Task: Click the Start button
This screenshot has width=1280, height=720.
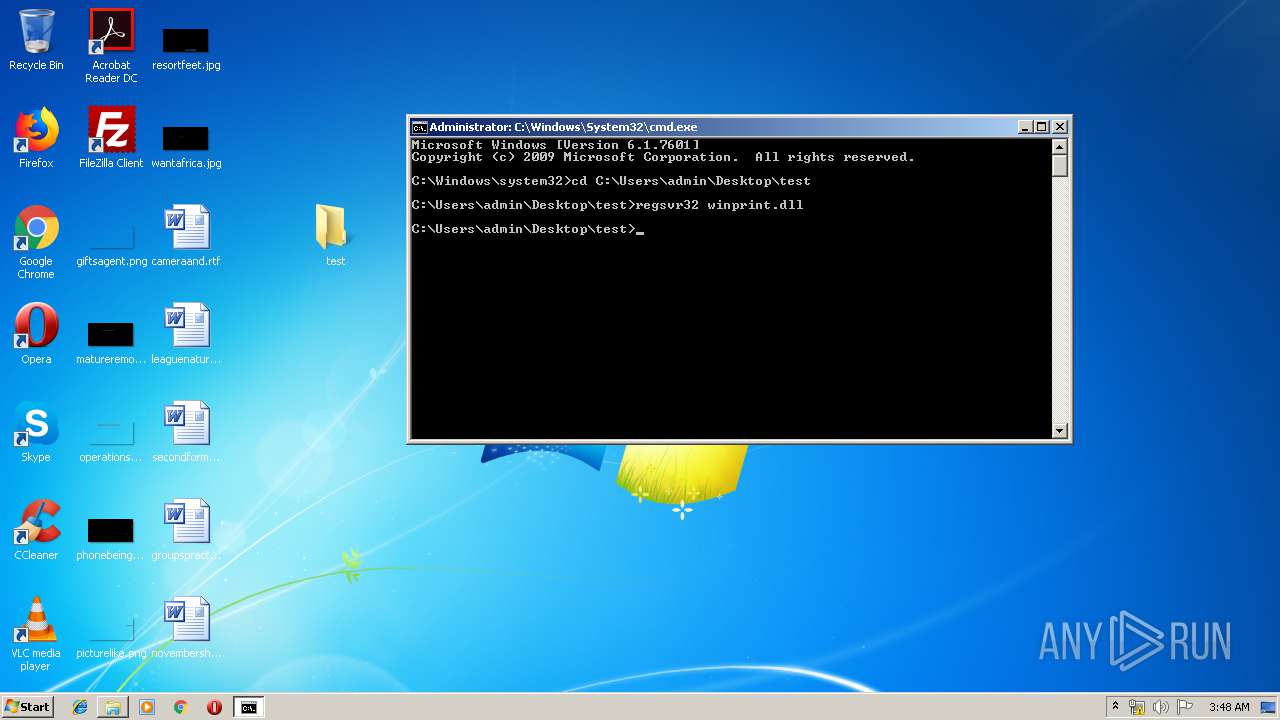Action: [x=27, y=707]
